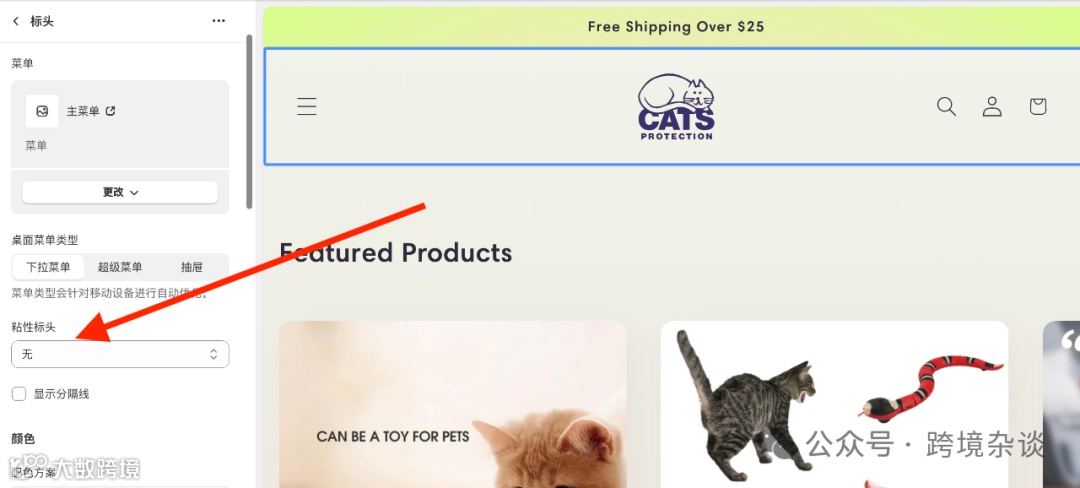The image size is (1080, 488).
Task: Select the 超级菜单 menu type
Action: pyautogui.click(x=120, y=267)
